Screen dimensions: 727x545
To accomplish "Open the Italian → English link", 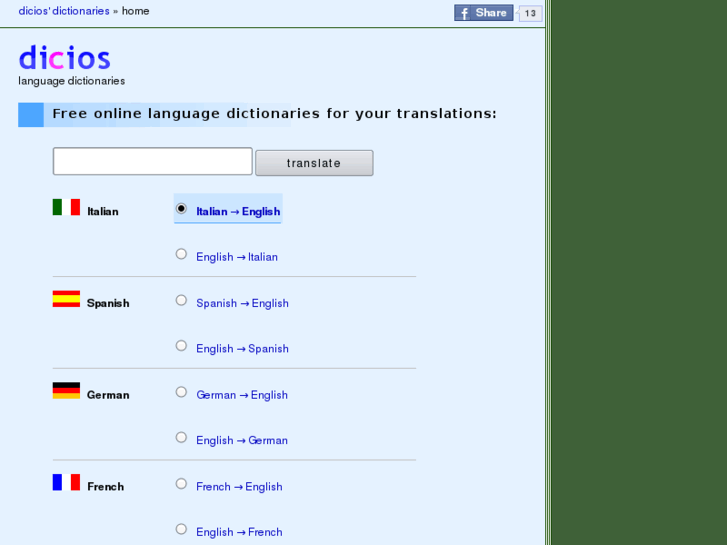I will click(x=238, y=212).
